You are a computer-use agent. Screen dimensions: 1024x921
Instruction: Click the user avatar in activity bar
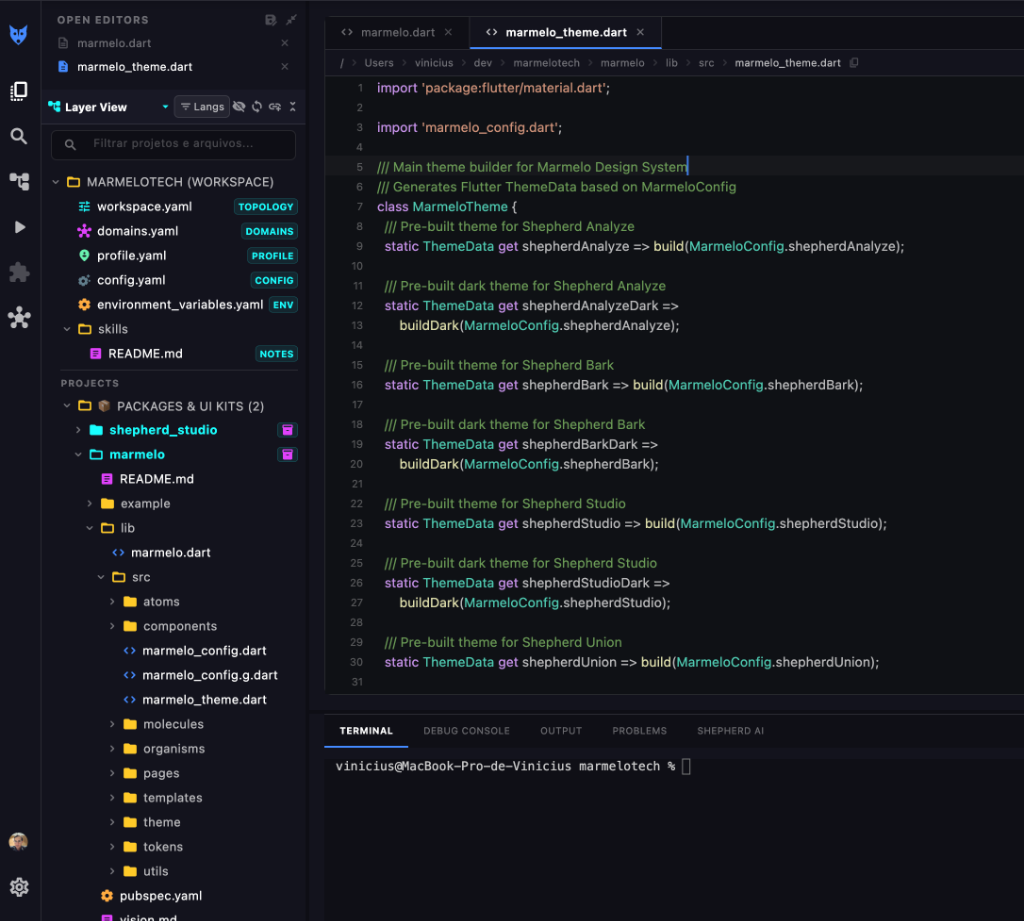click(x=18, y=841)
